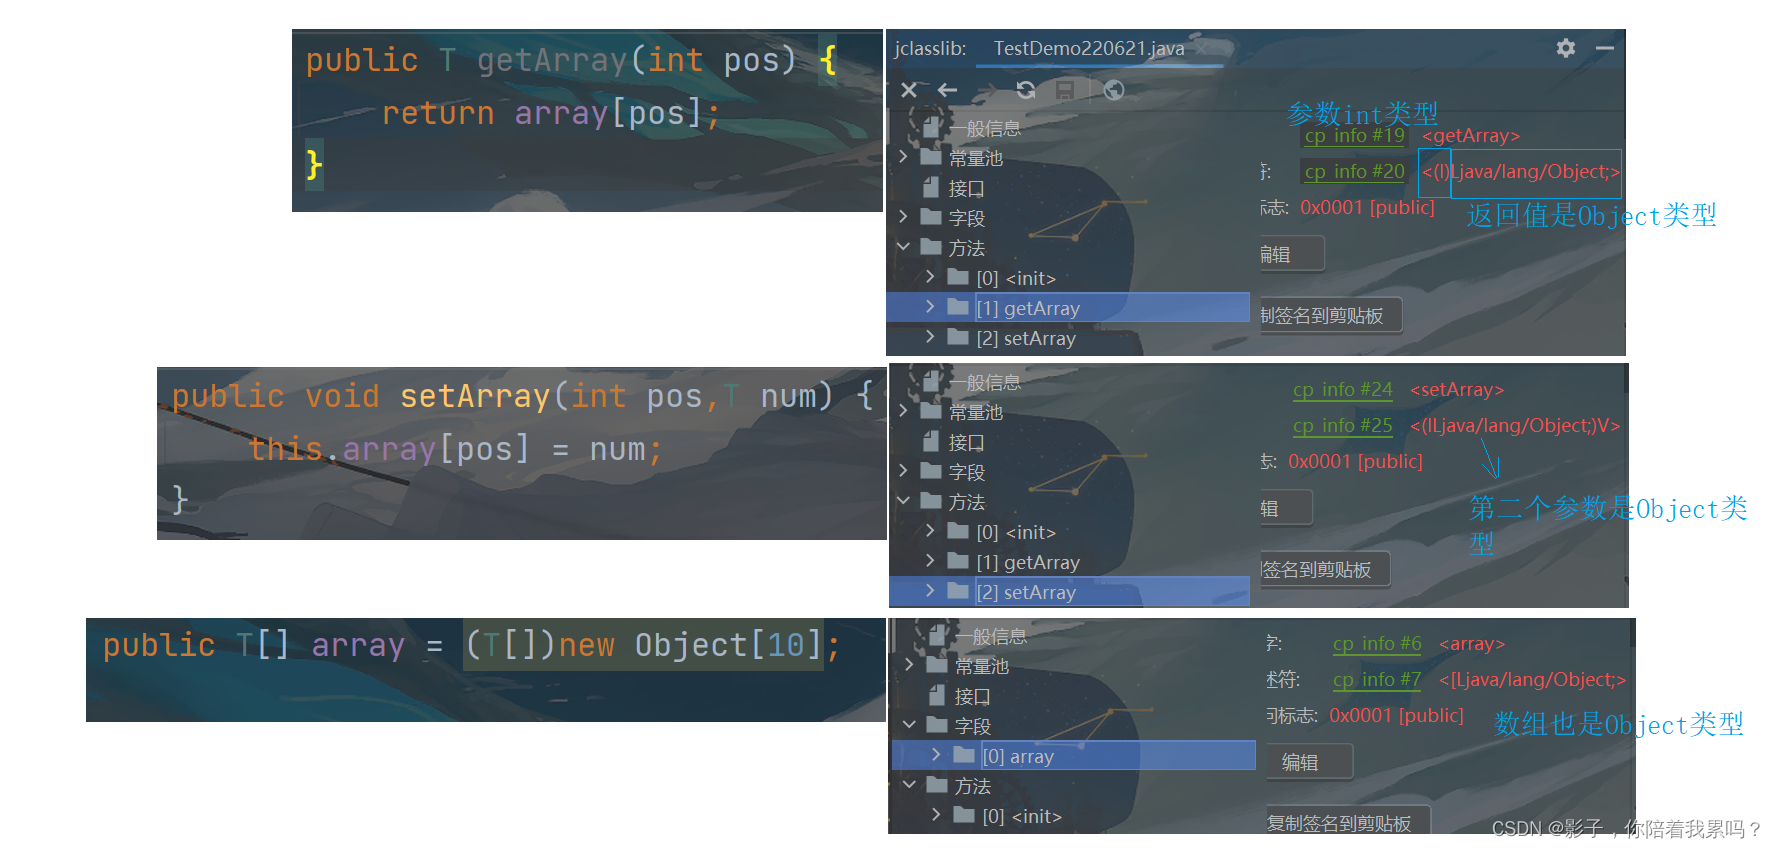This screenshot has height=848, width=1775.
Task: Click the close X in the jclasslib toolbar
Action: tap(908, 90)
